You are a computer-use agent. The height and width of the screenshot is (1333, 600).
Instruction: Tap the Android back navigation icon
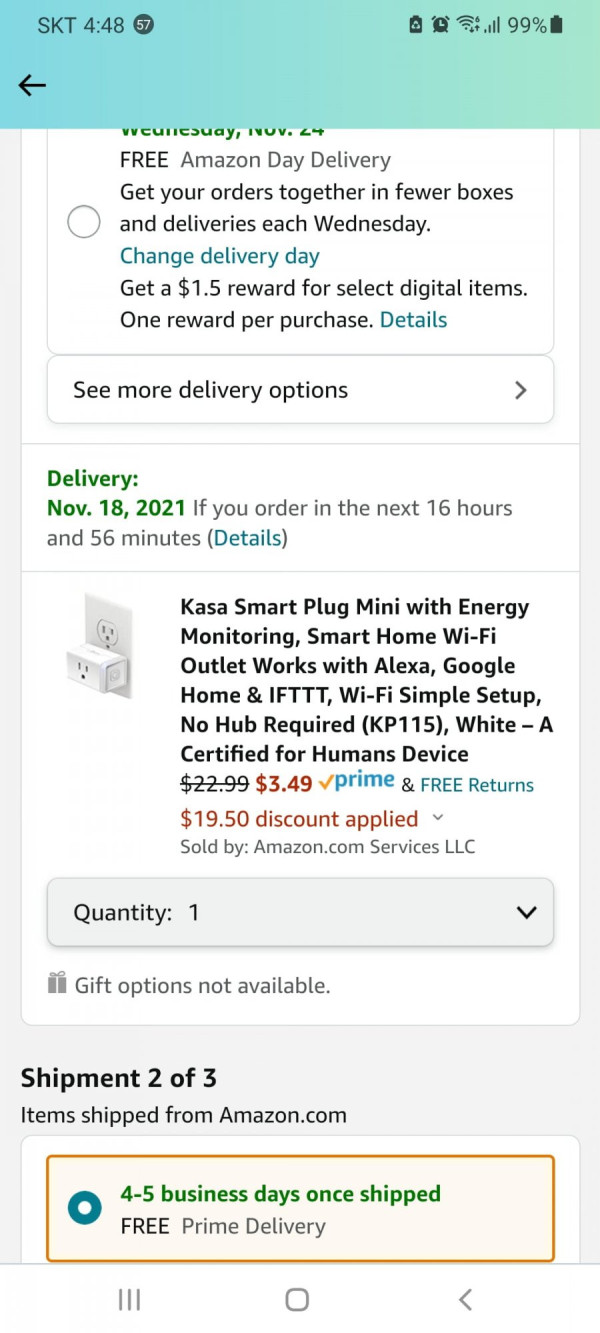pyautogui.click(x=465, y=1299)
